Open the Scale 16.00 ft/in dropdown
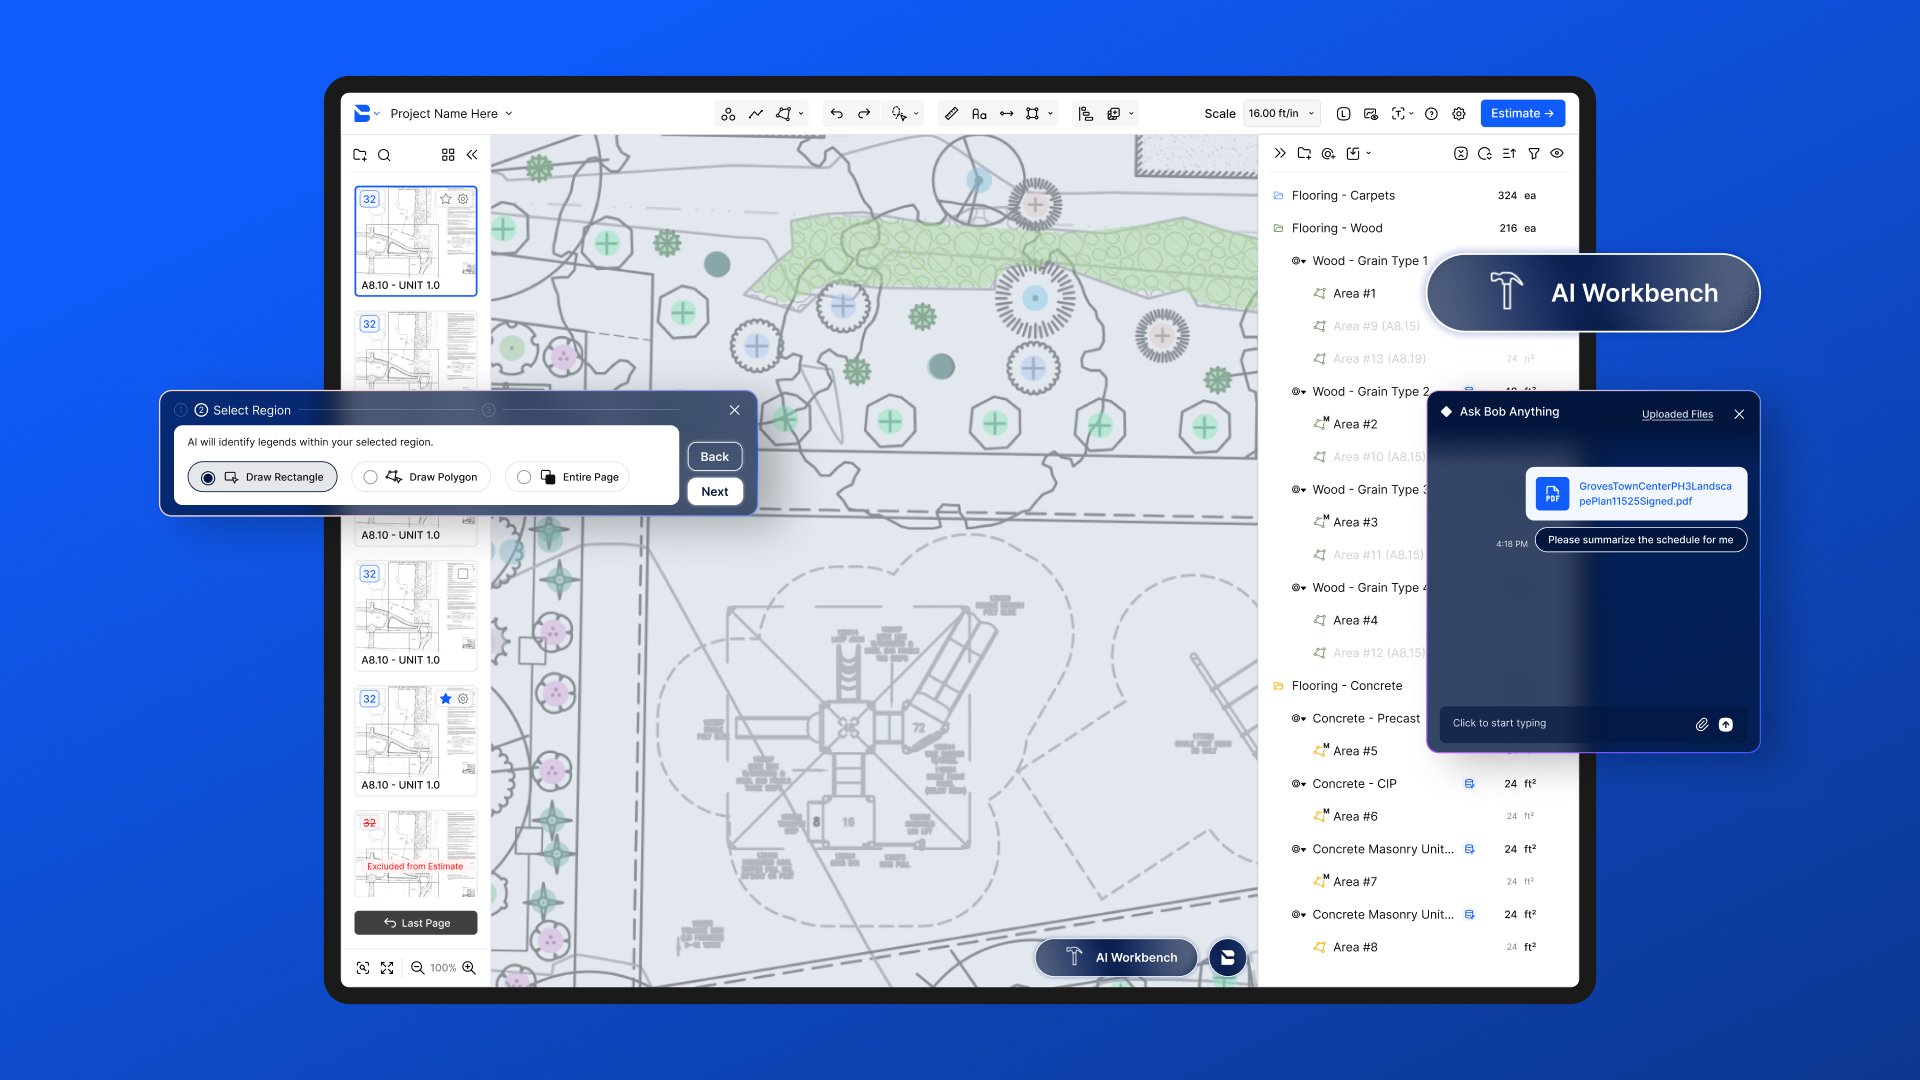Viewport: 1920px width, 1080px height. (1281, 114)
